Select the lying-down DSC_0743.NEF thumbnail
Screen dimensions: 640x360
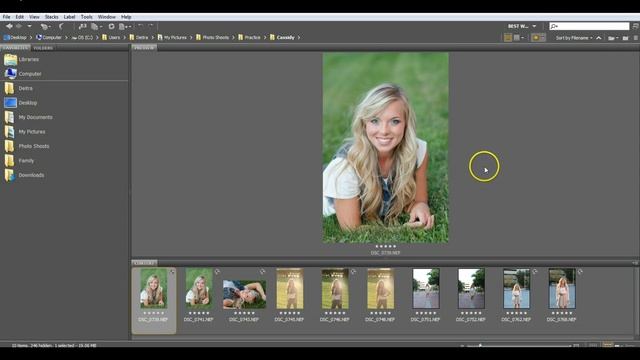pos(244,294)
